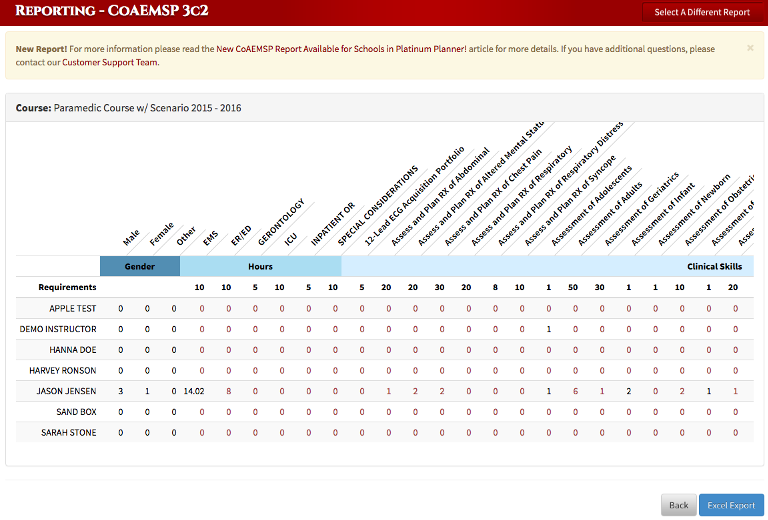Click the HANNA DOE student name
The height and width of the screenshot is (520, 768).
(x=72, y=350)
